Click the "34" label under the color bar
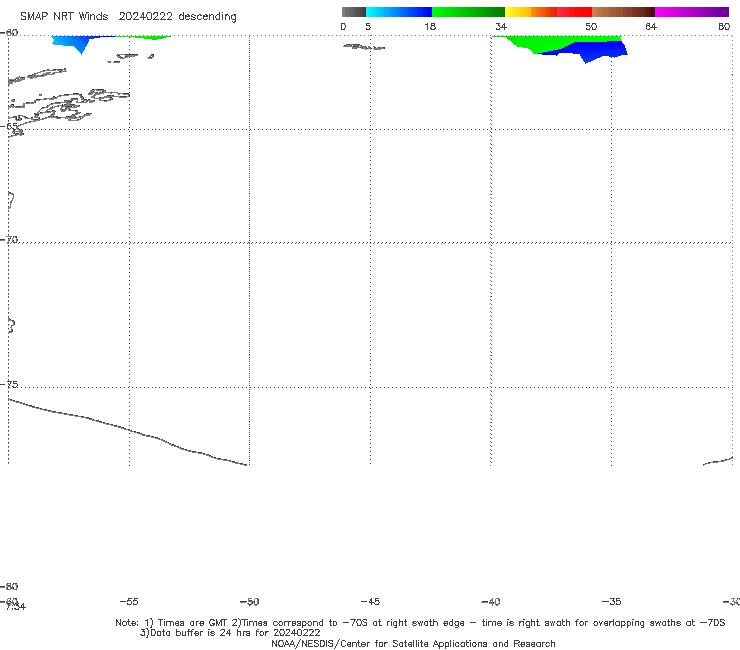This screenshot has width=740, height=650. 501,26
